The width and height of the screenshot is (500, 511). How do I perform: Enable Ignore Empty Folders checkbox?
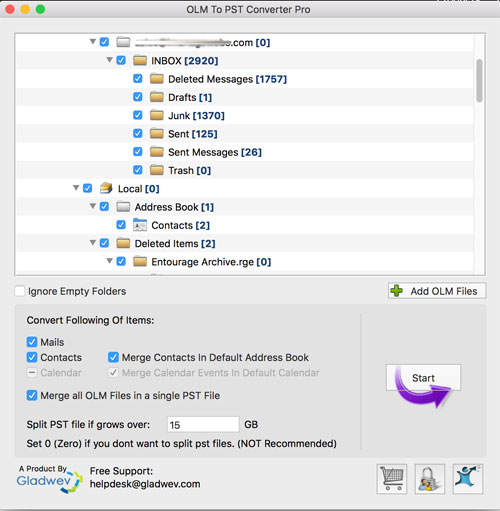click(20, 291)
